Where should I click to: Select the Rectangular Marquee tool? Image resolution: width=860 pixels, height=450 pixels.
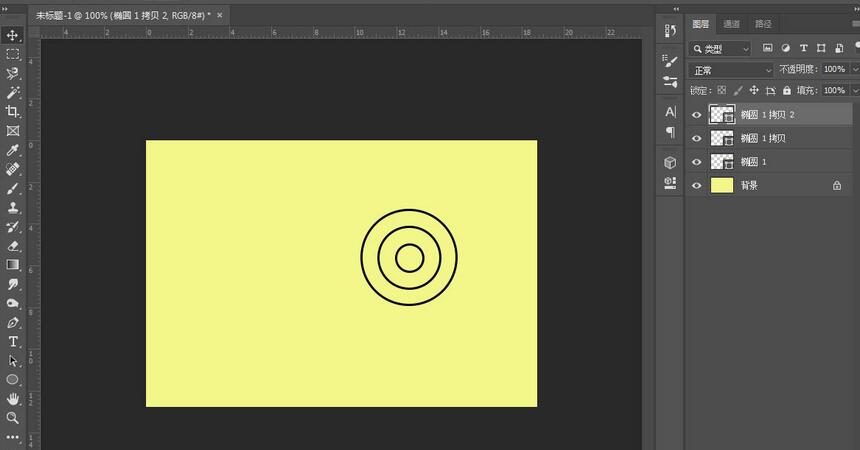pyautogui.click(x=13, y=54)
